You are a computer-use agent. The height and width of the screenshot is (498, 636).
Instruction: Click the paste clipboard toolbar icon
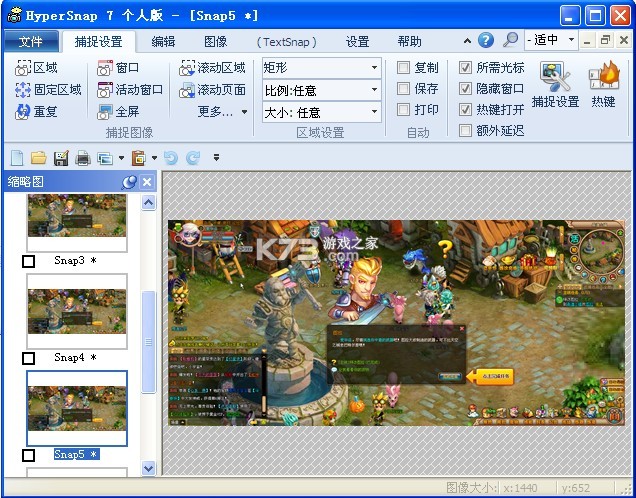[139, 158]
